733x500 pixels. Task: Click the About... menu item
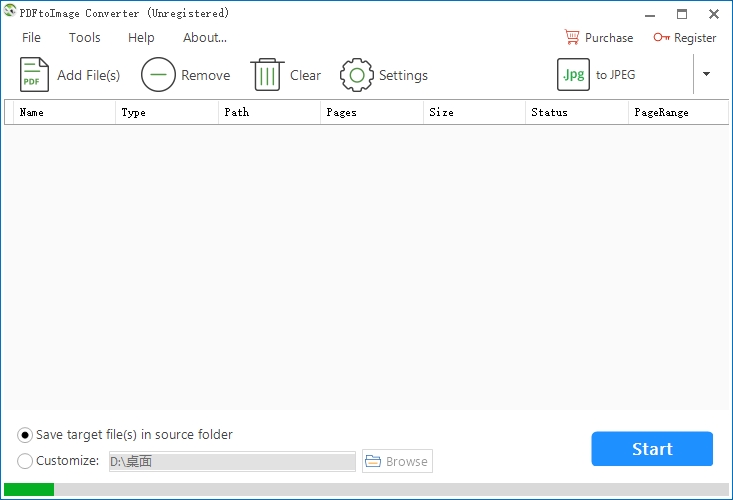(205, 37)
